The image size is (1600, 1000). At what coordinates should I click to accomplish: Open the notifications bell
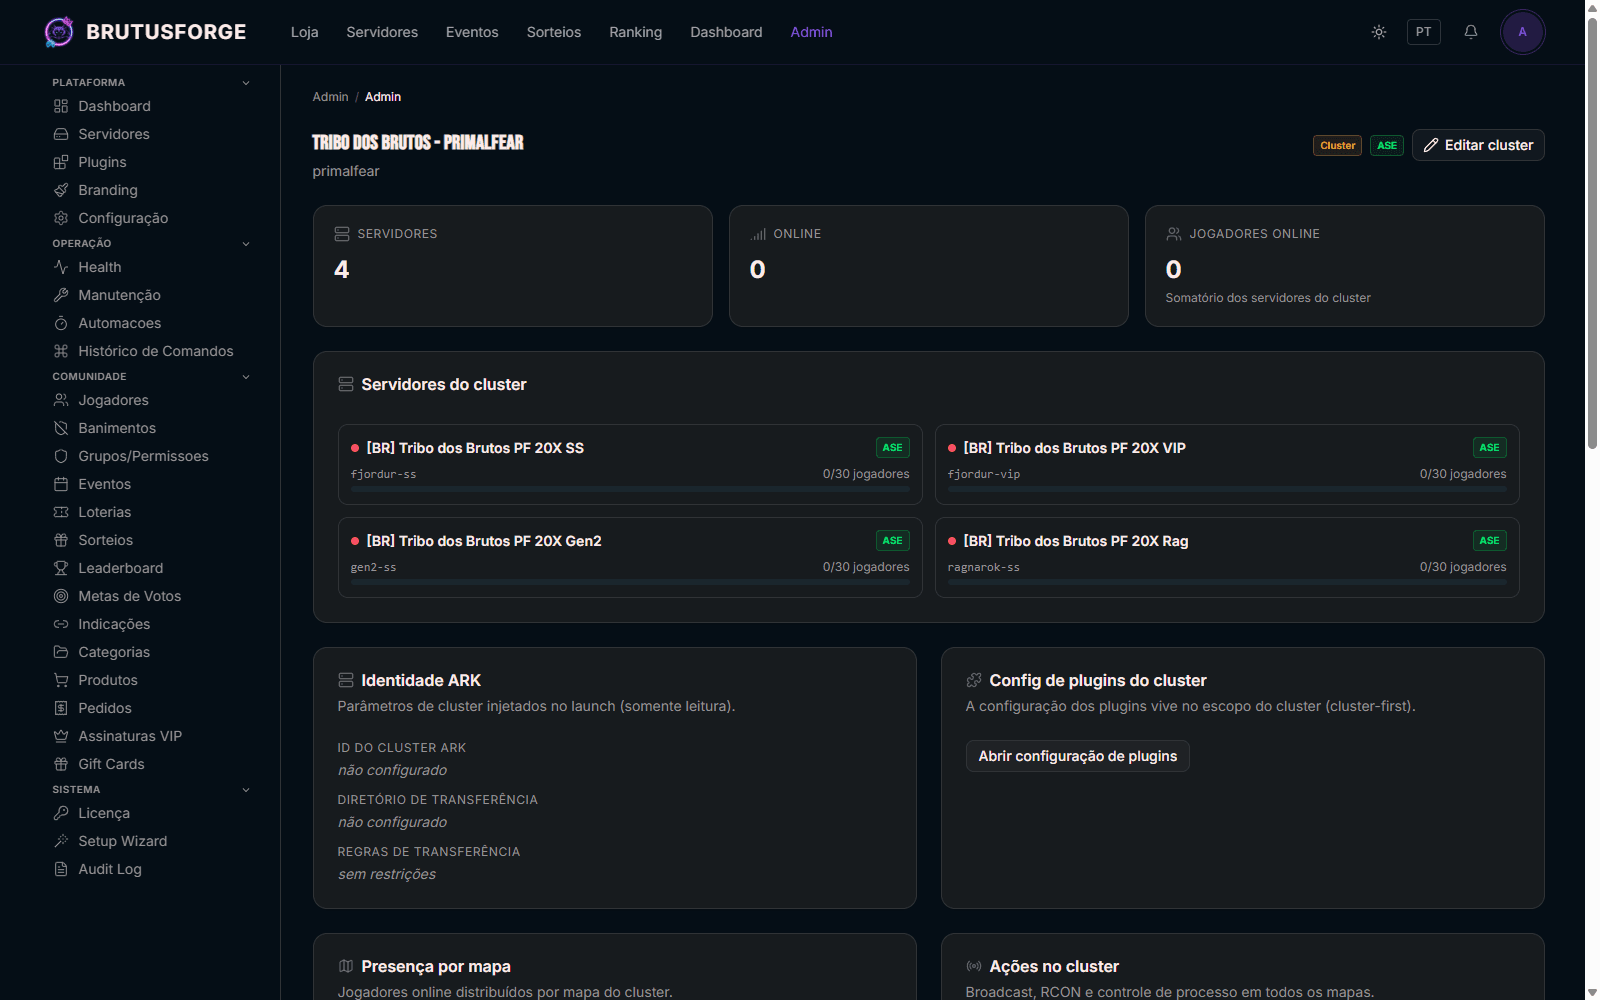[x=1471, y=32]
